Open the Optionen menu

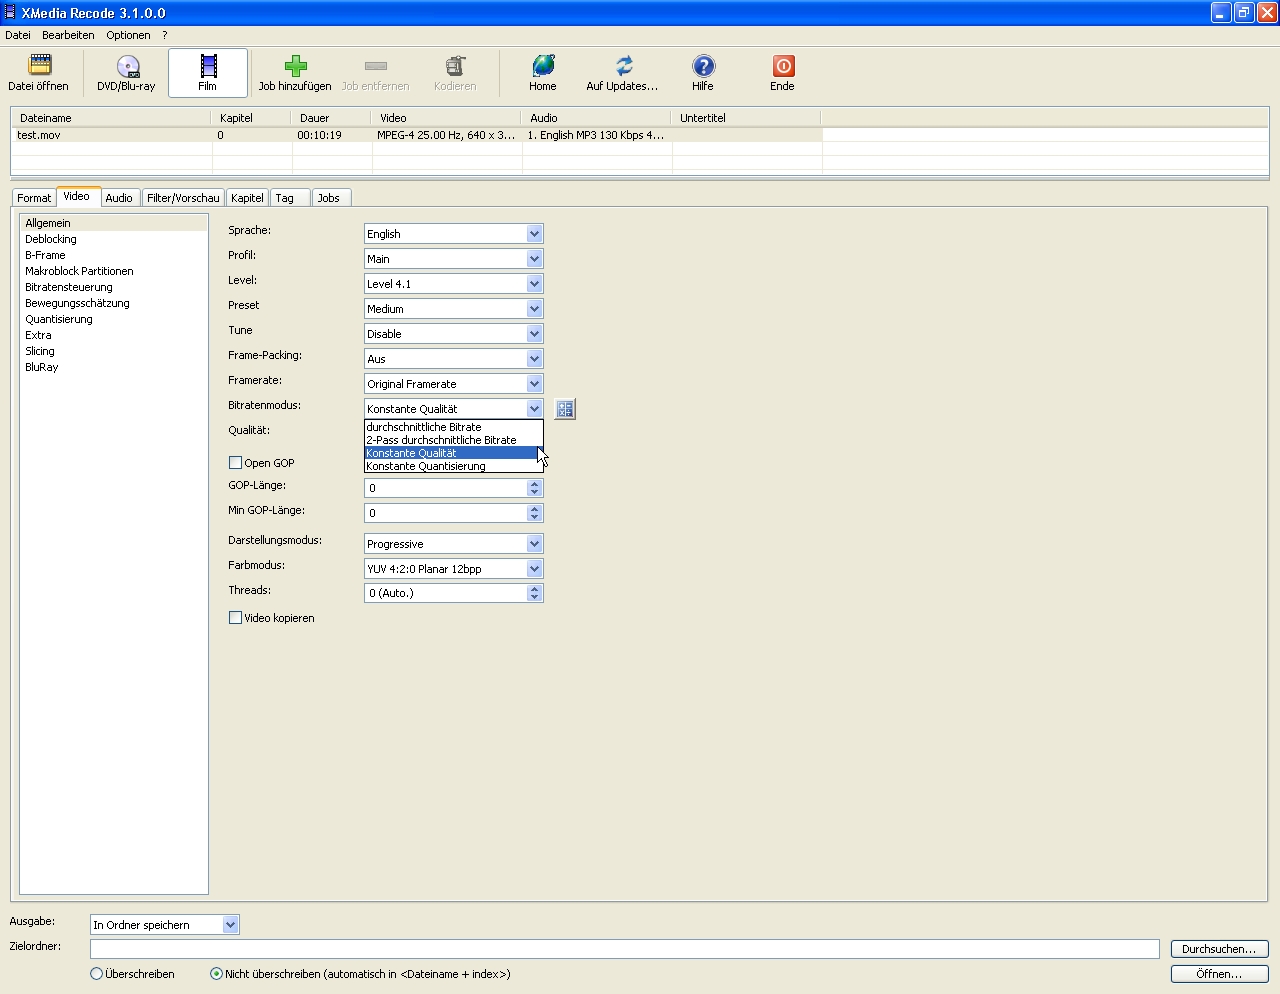(128, 35)
